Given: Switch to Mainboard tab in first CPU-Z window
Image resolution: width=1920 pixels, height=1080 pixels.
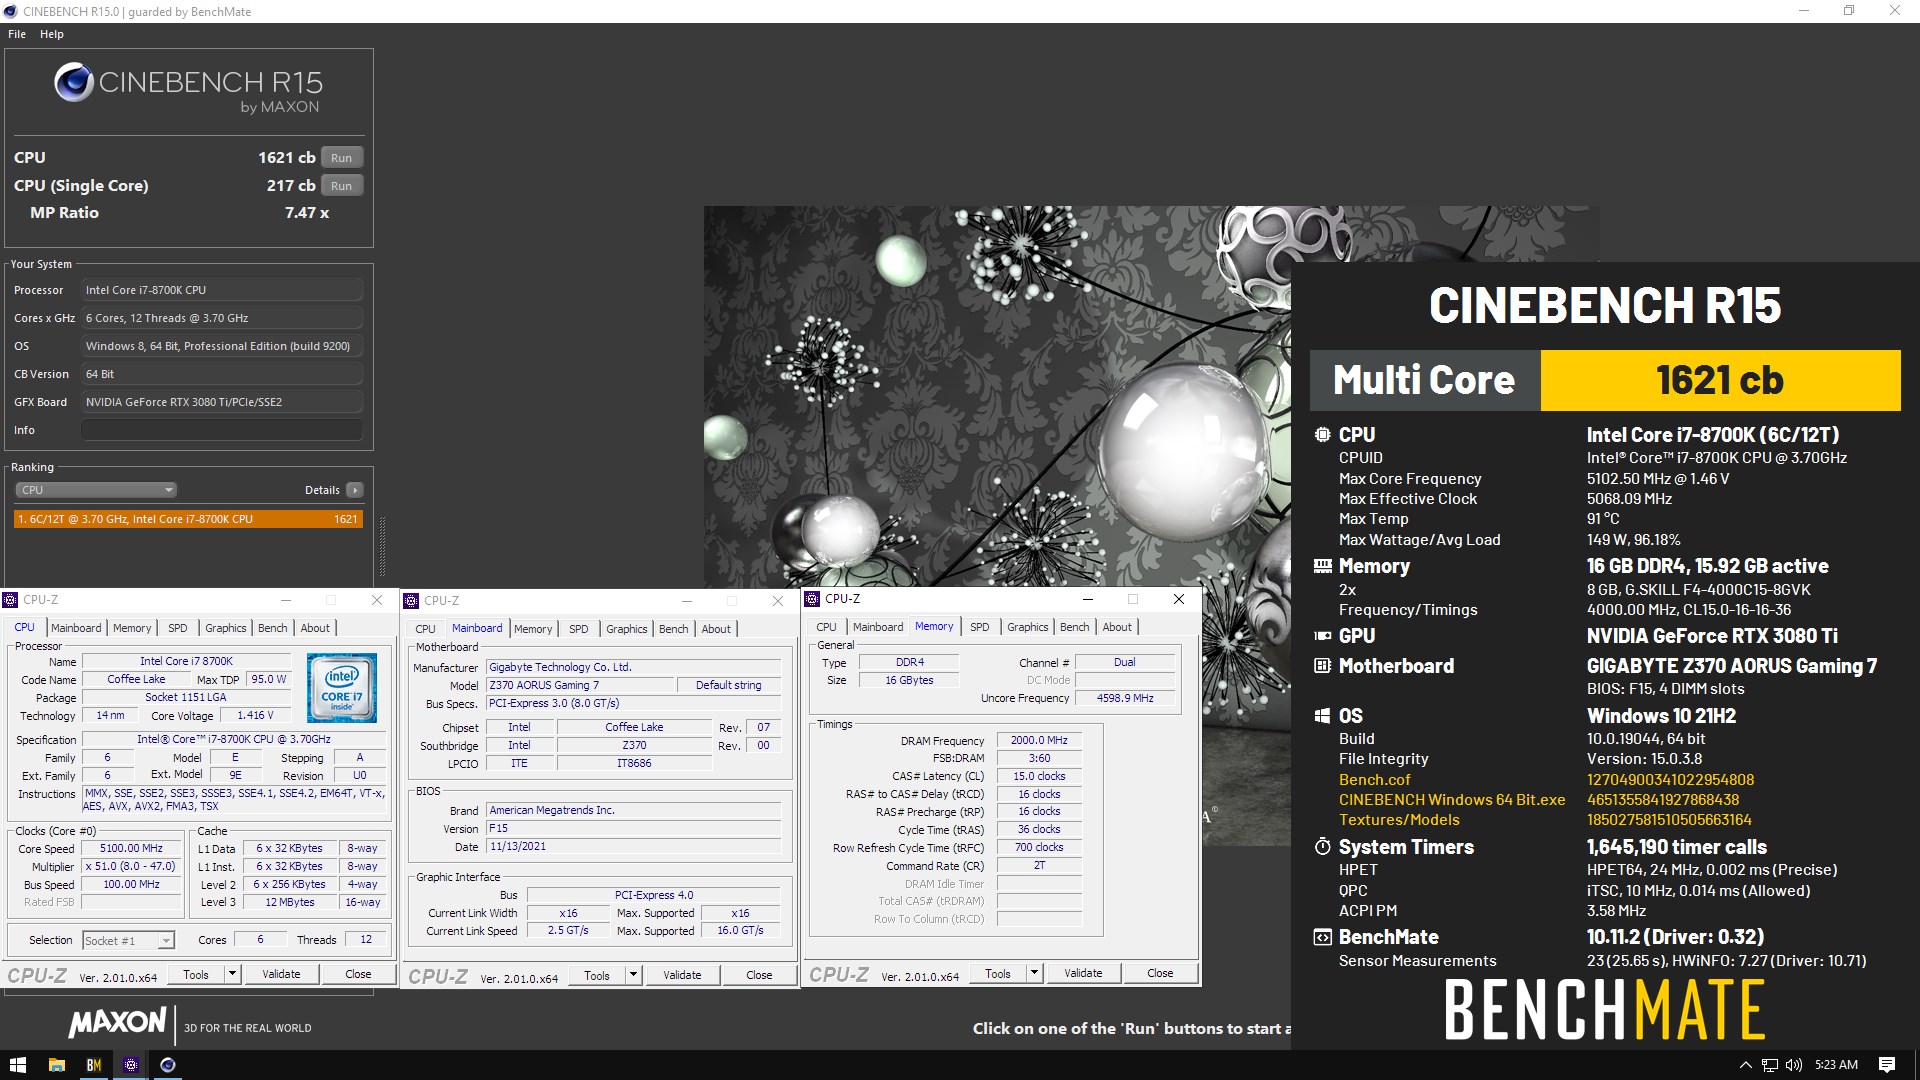Looking at the screenshot, I should pos(76,628).
